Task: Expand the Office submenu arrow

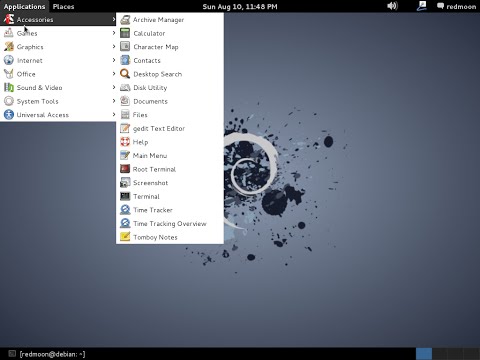Action: pos(114,74)
